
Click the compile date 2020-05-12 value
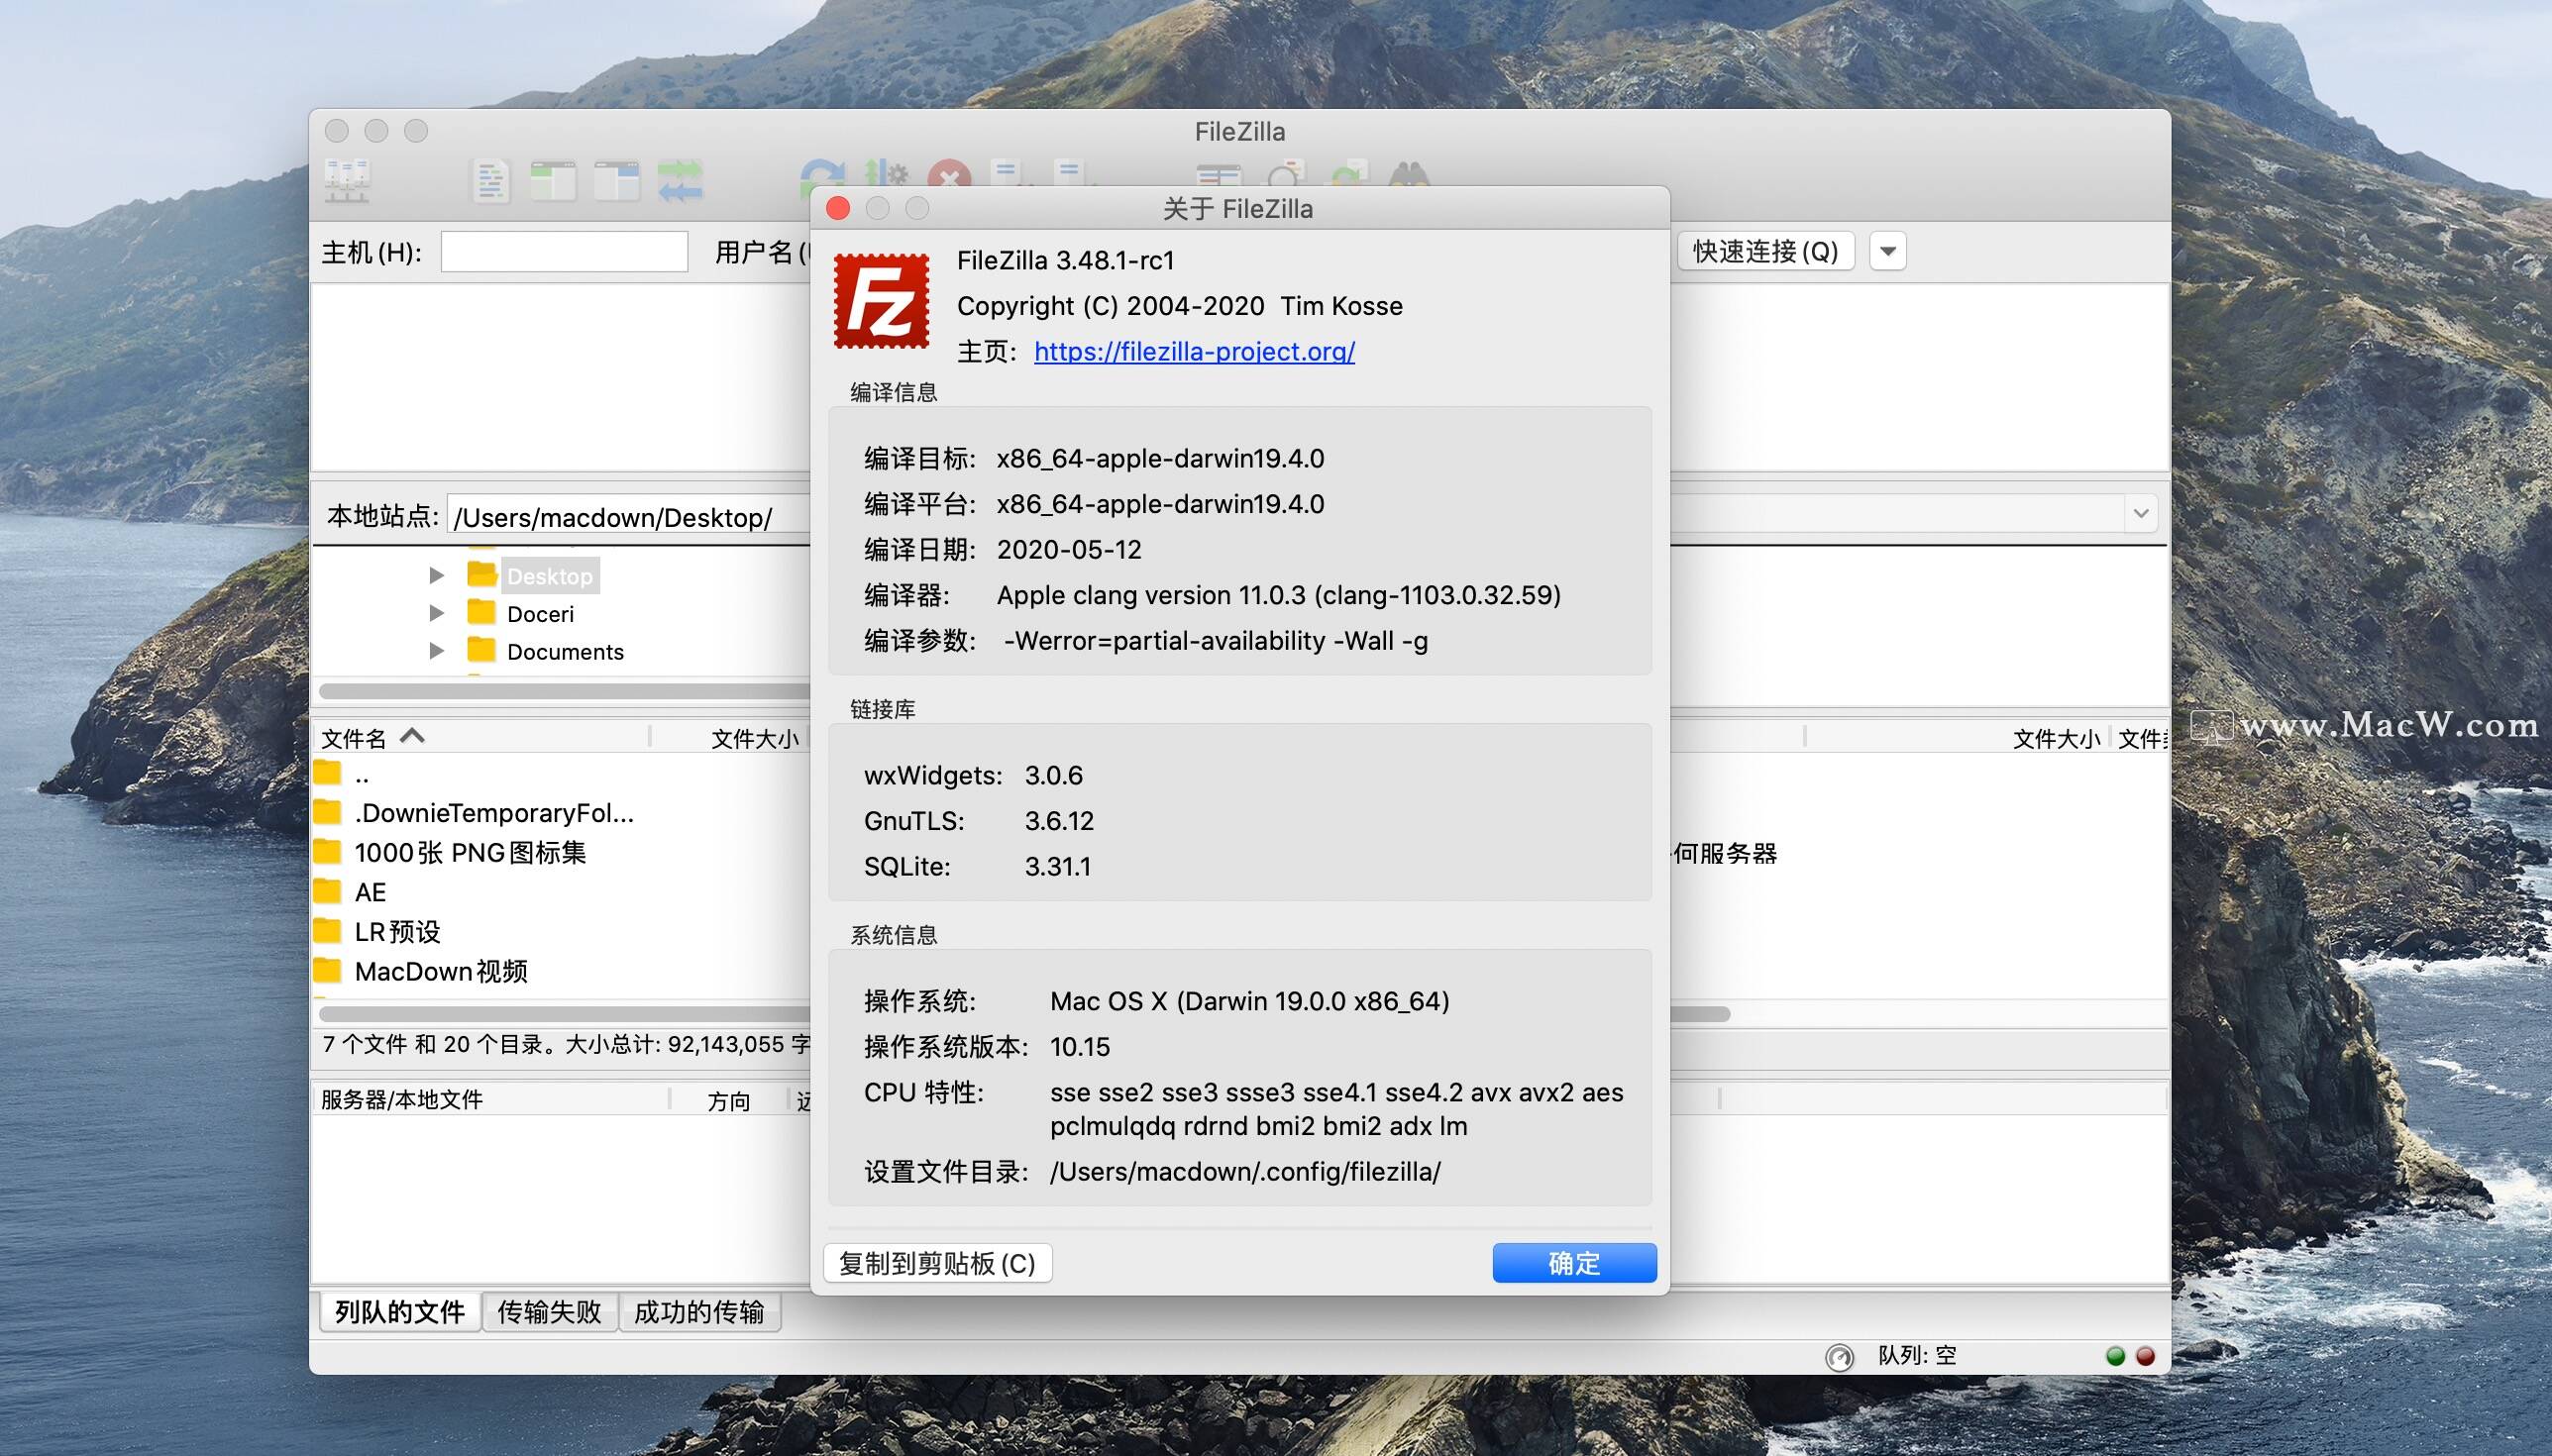coord(1069,549)
